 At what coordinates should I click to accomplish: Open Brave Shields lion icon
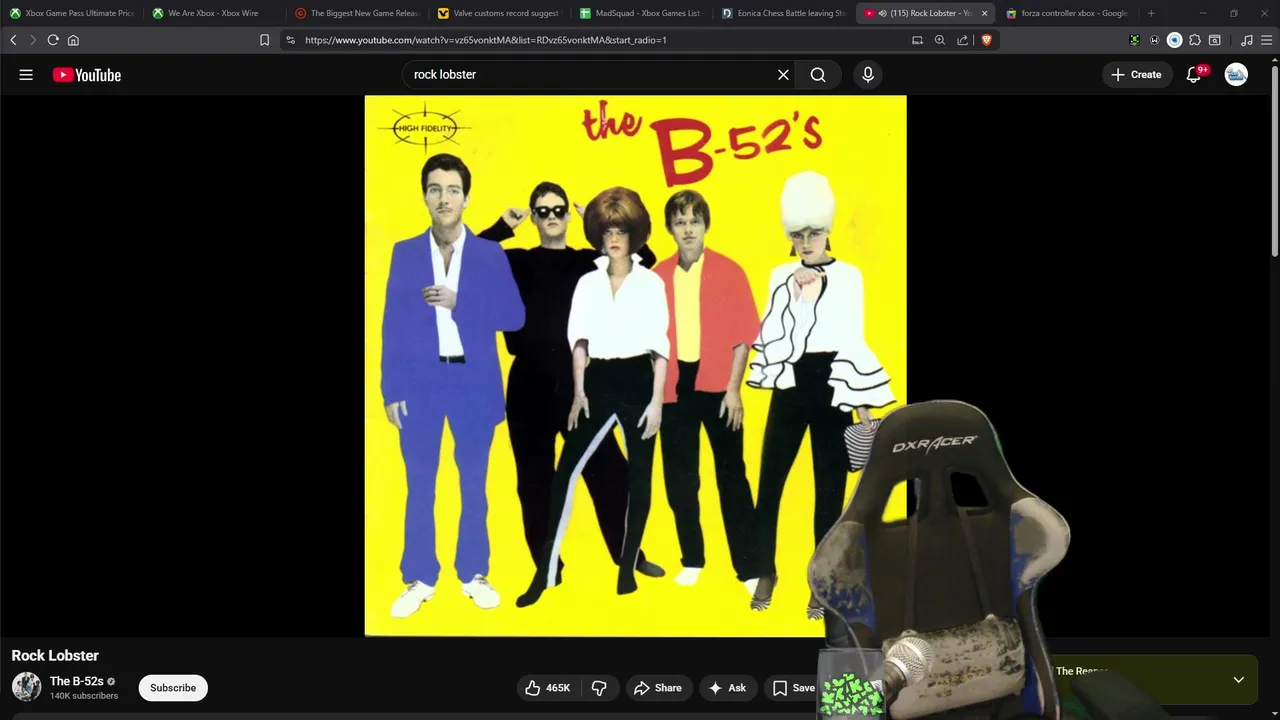click(986, 40)
